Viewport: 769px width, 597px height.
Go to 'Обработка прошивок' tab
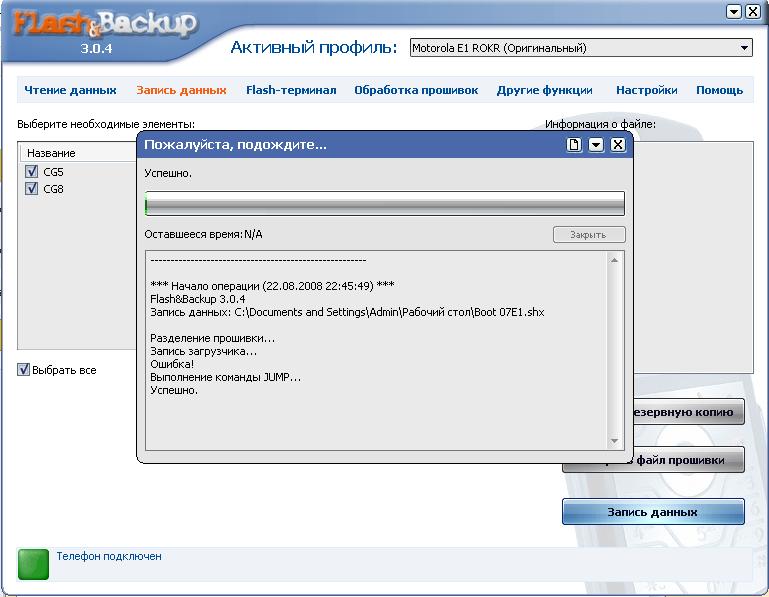pos(416,90)
